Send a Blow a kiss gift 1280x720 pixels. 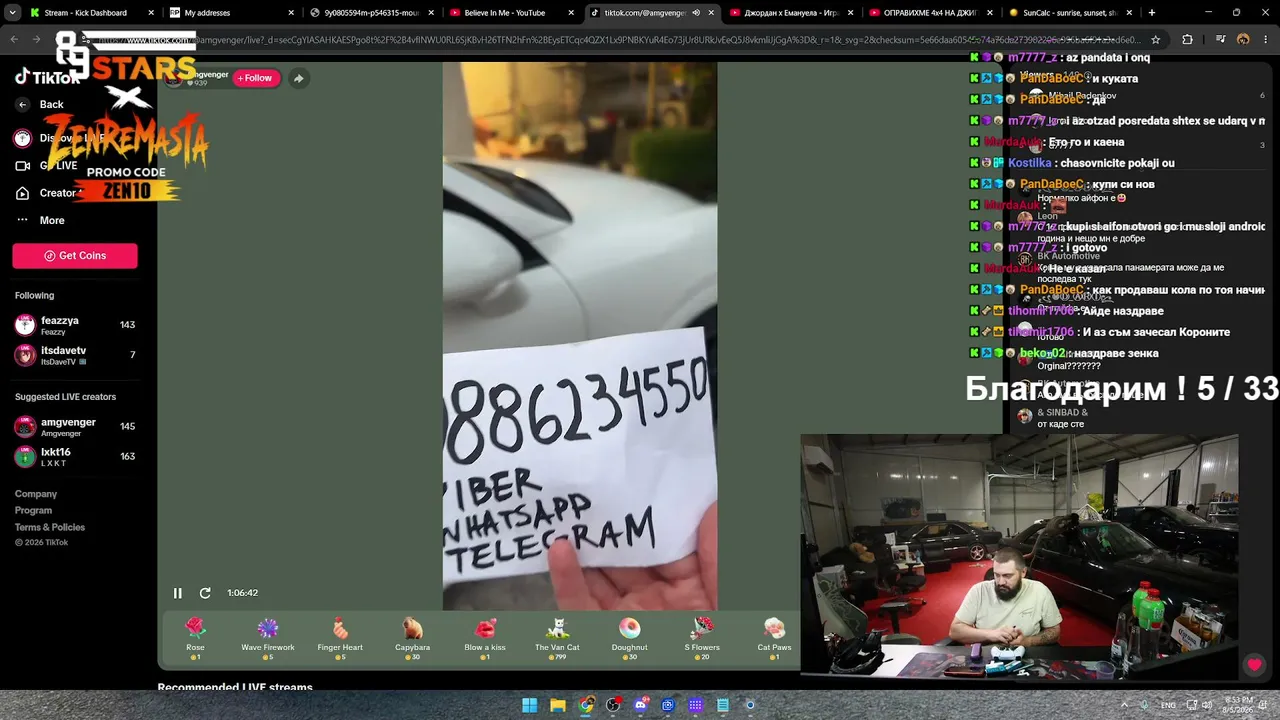coord(485,637)
